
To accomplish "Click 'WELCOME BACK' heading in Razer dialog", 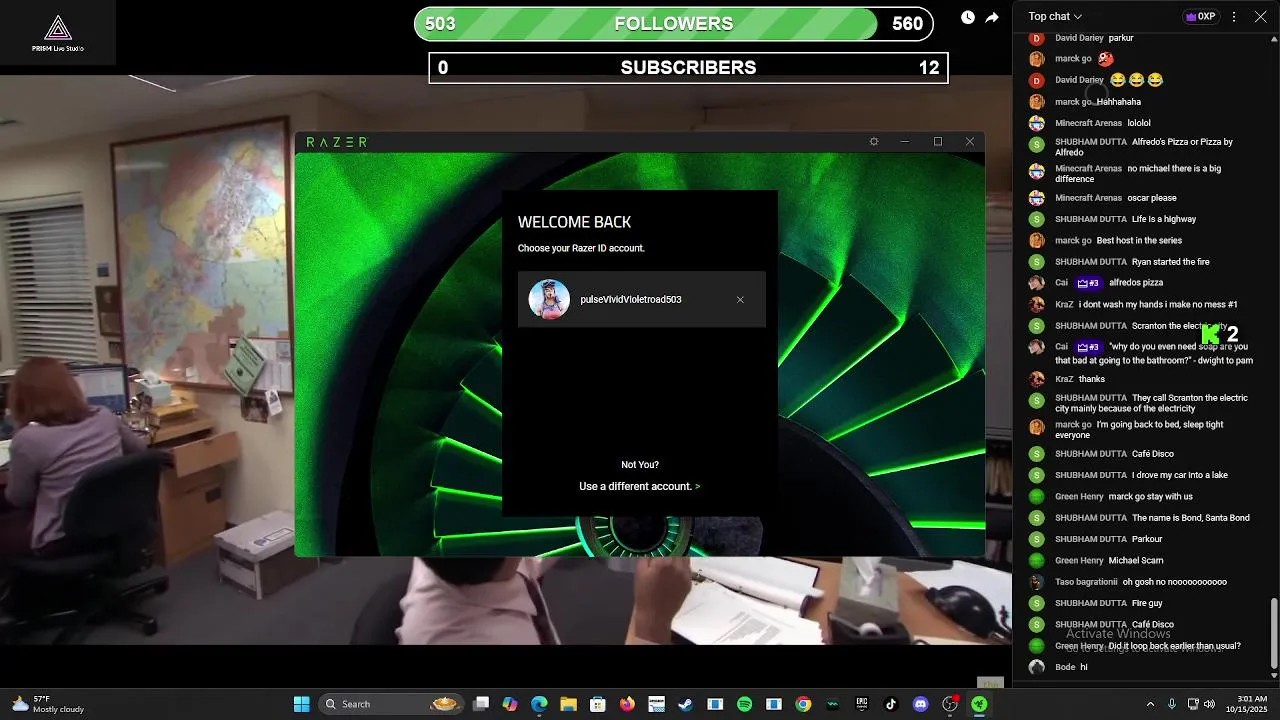I will 574,222.
